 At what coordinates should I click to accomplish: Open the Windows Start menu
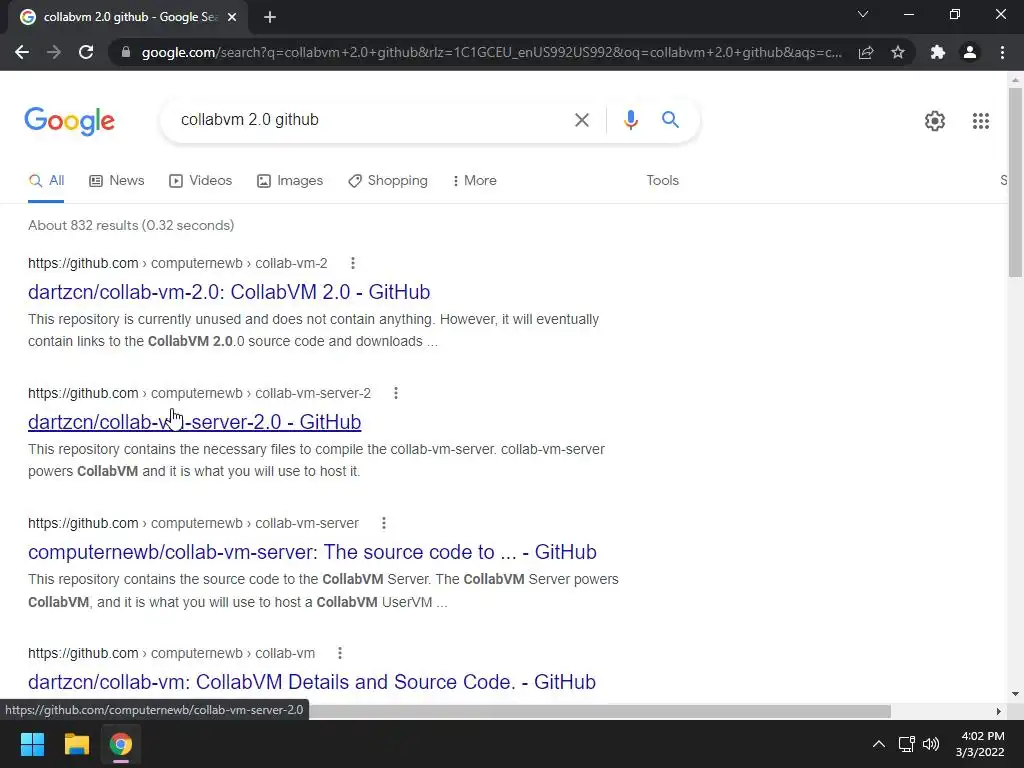pyautogui.click(x=32, y=744)
